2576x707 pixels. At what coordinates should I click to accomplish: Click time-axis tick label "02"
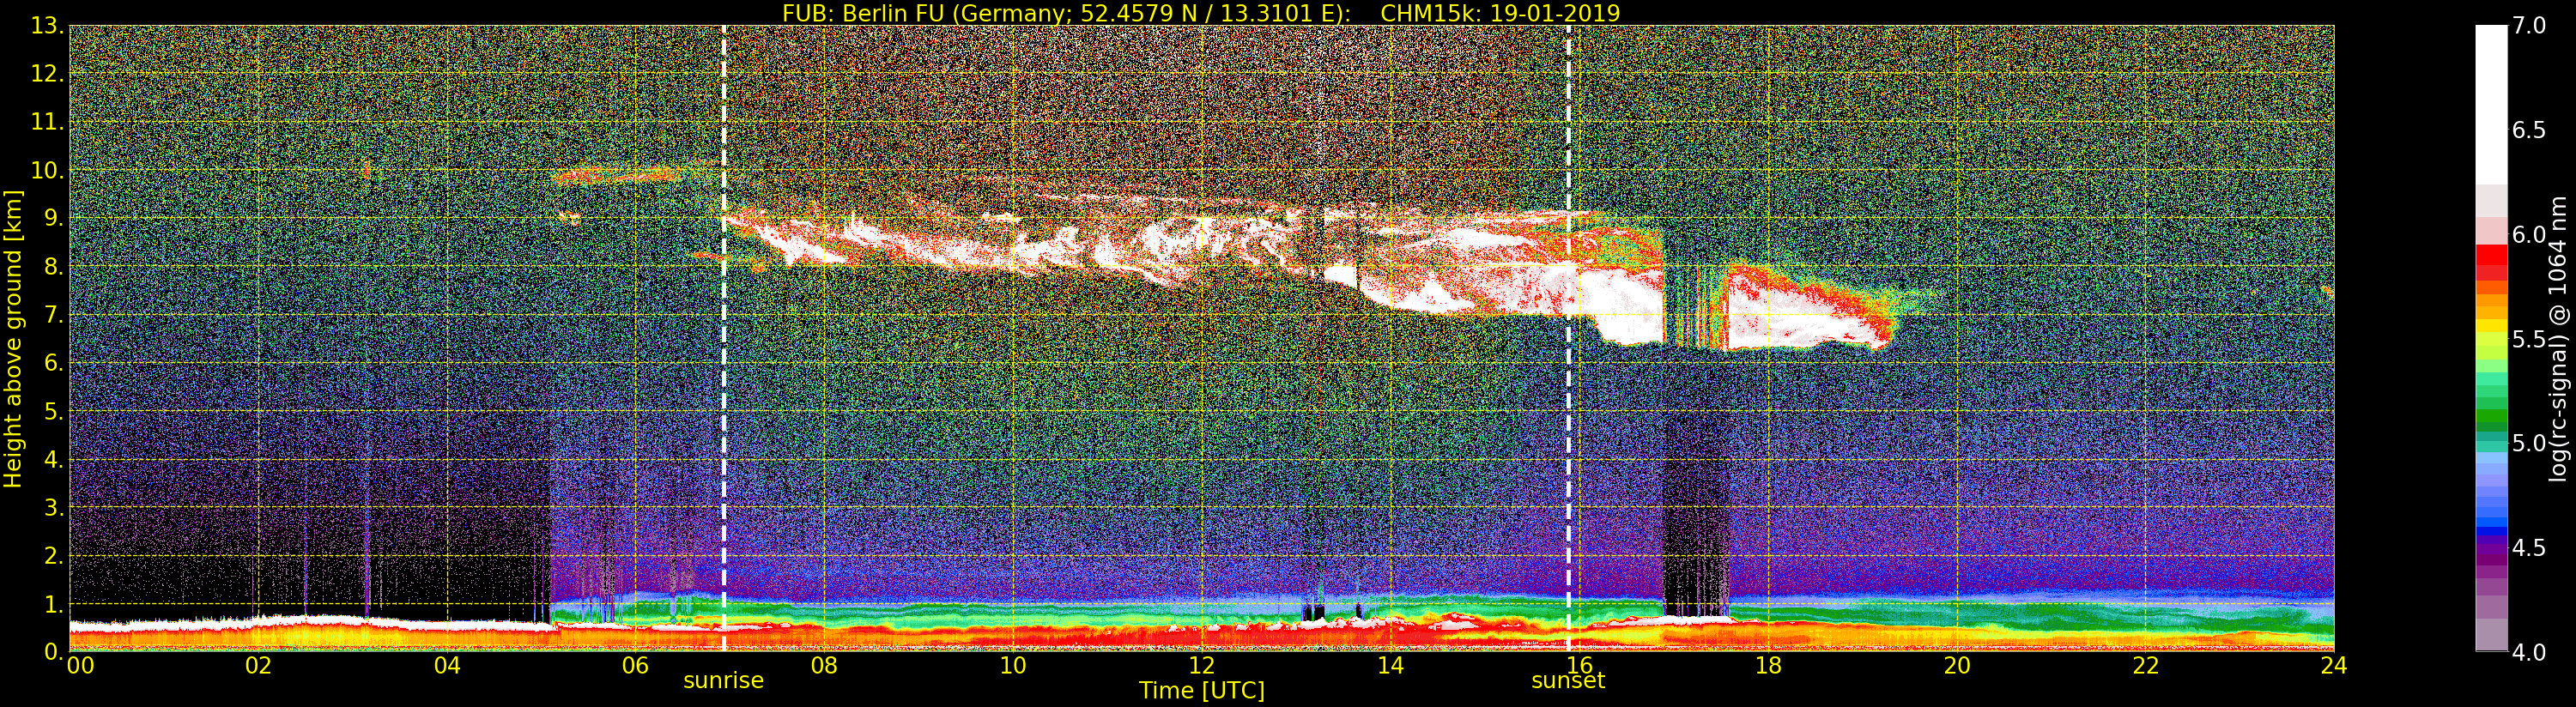click(x=258, y=665)
